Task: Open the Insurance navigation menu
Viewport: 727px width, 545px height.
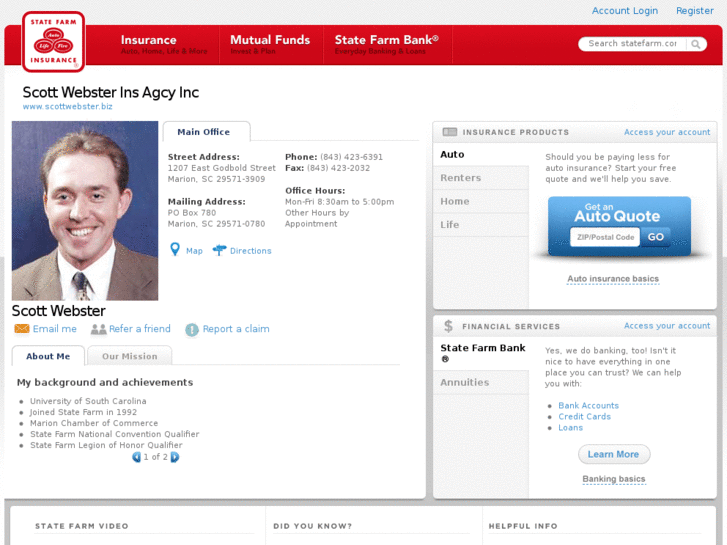Action: click(x=164, y=45)
